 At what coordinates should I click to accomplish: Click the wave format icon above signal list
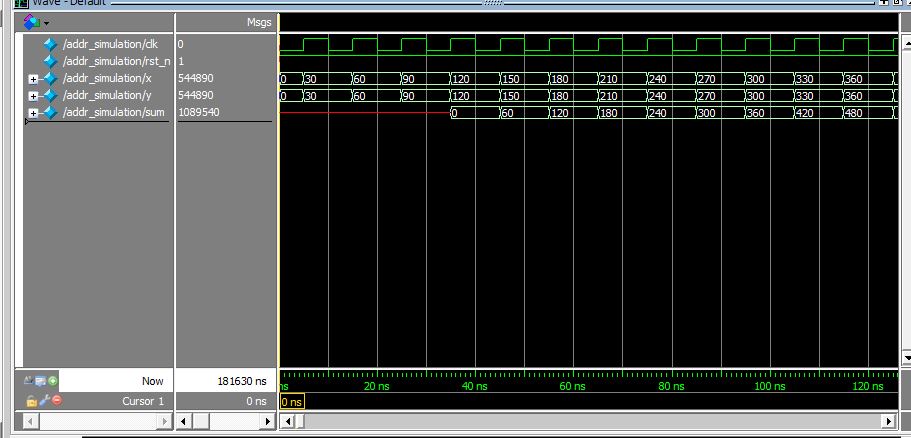(x=31, y=22)
